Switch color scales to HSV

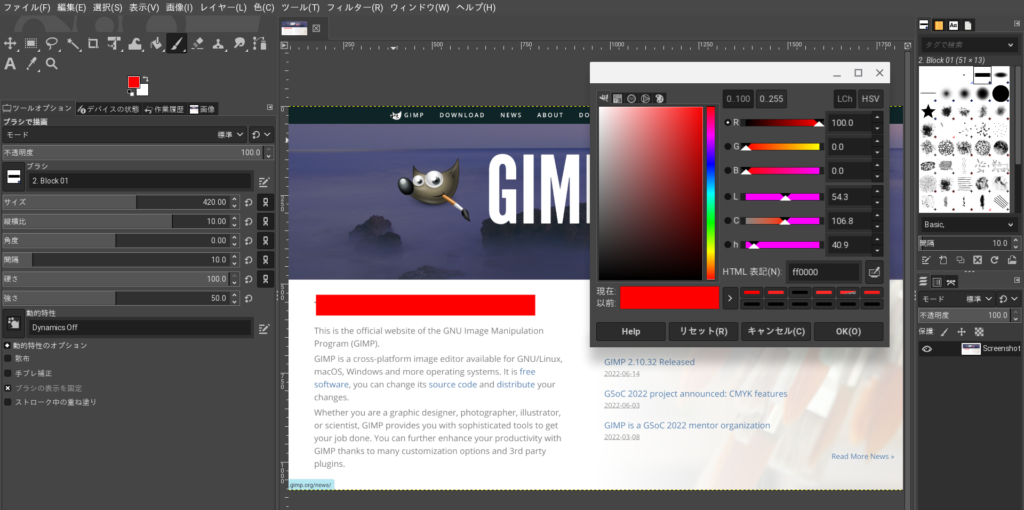[871, 99]
